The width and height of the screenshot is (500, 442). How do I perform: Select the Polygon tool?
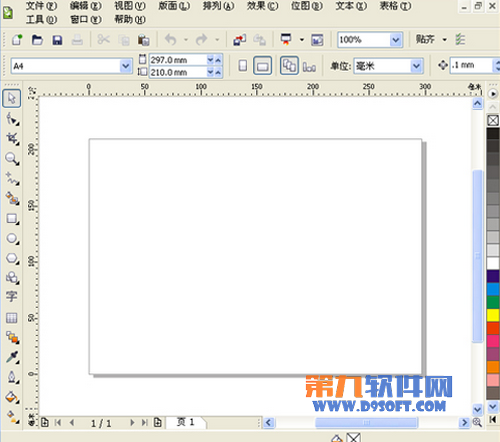(12, 258)
